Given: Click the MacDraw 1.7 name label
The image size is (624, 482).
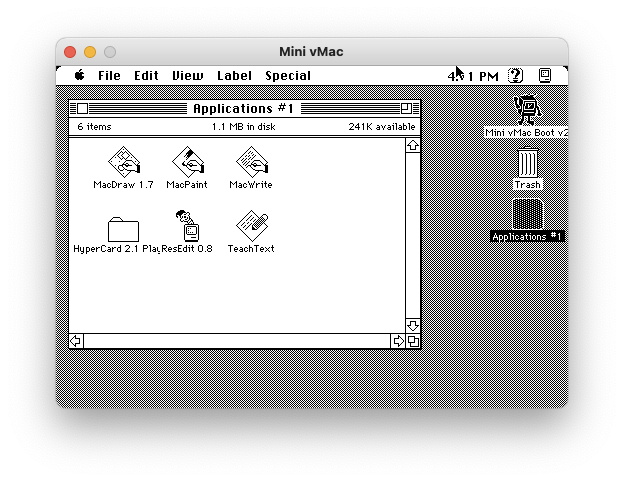Looking at the screenshot, I should 123,185.
